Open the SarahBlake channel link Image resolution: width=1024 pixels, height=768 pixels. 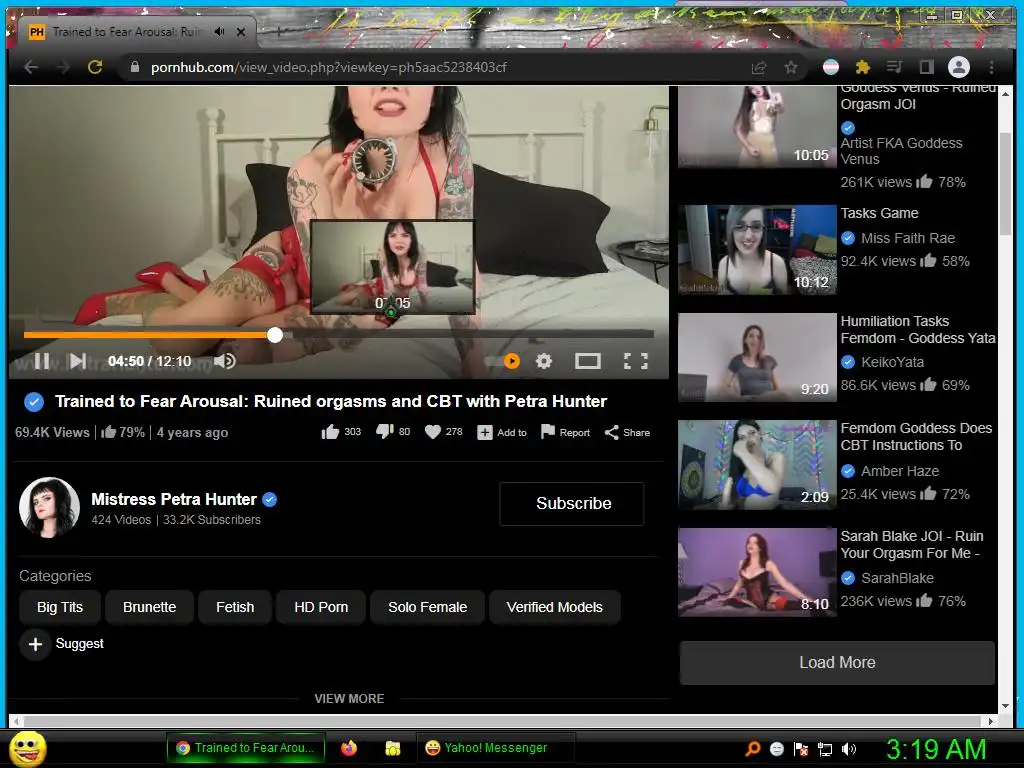[x=897, y=578]
